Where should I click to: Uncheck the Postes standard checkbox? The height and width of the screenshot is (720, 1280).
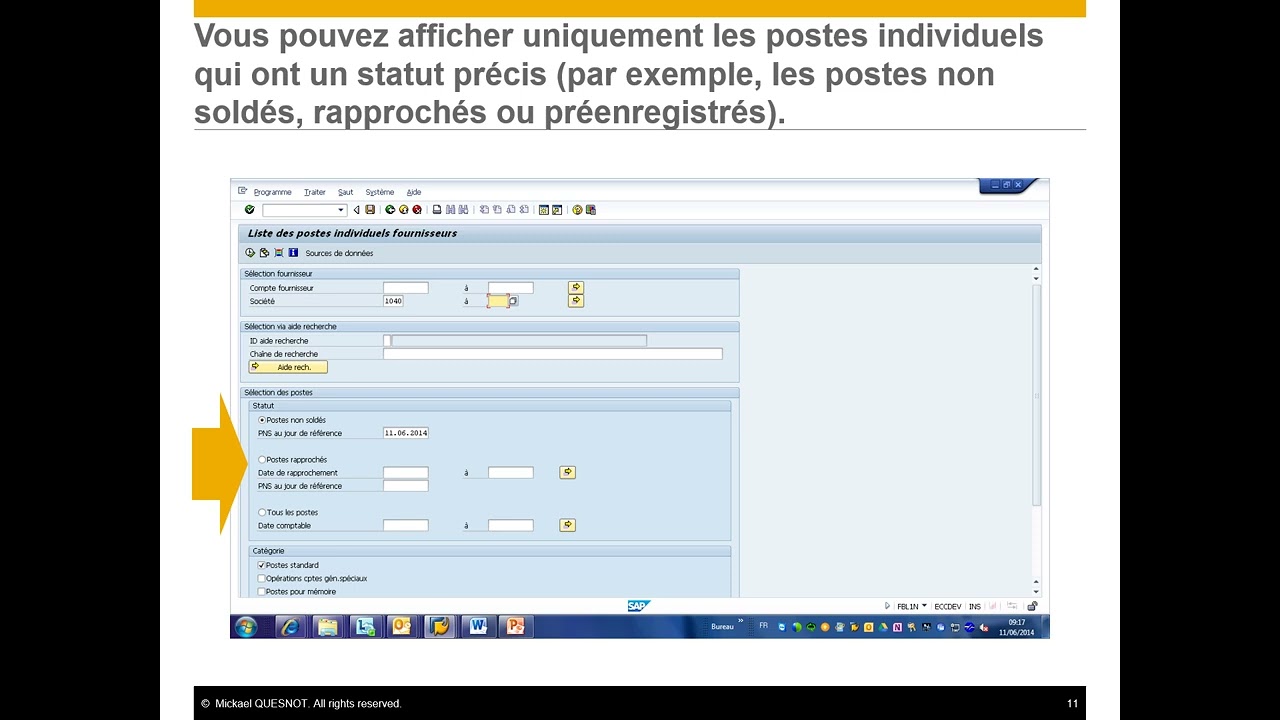pyautogui.click(x=262, y=565)
